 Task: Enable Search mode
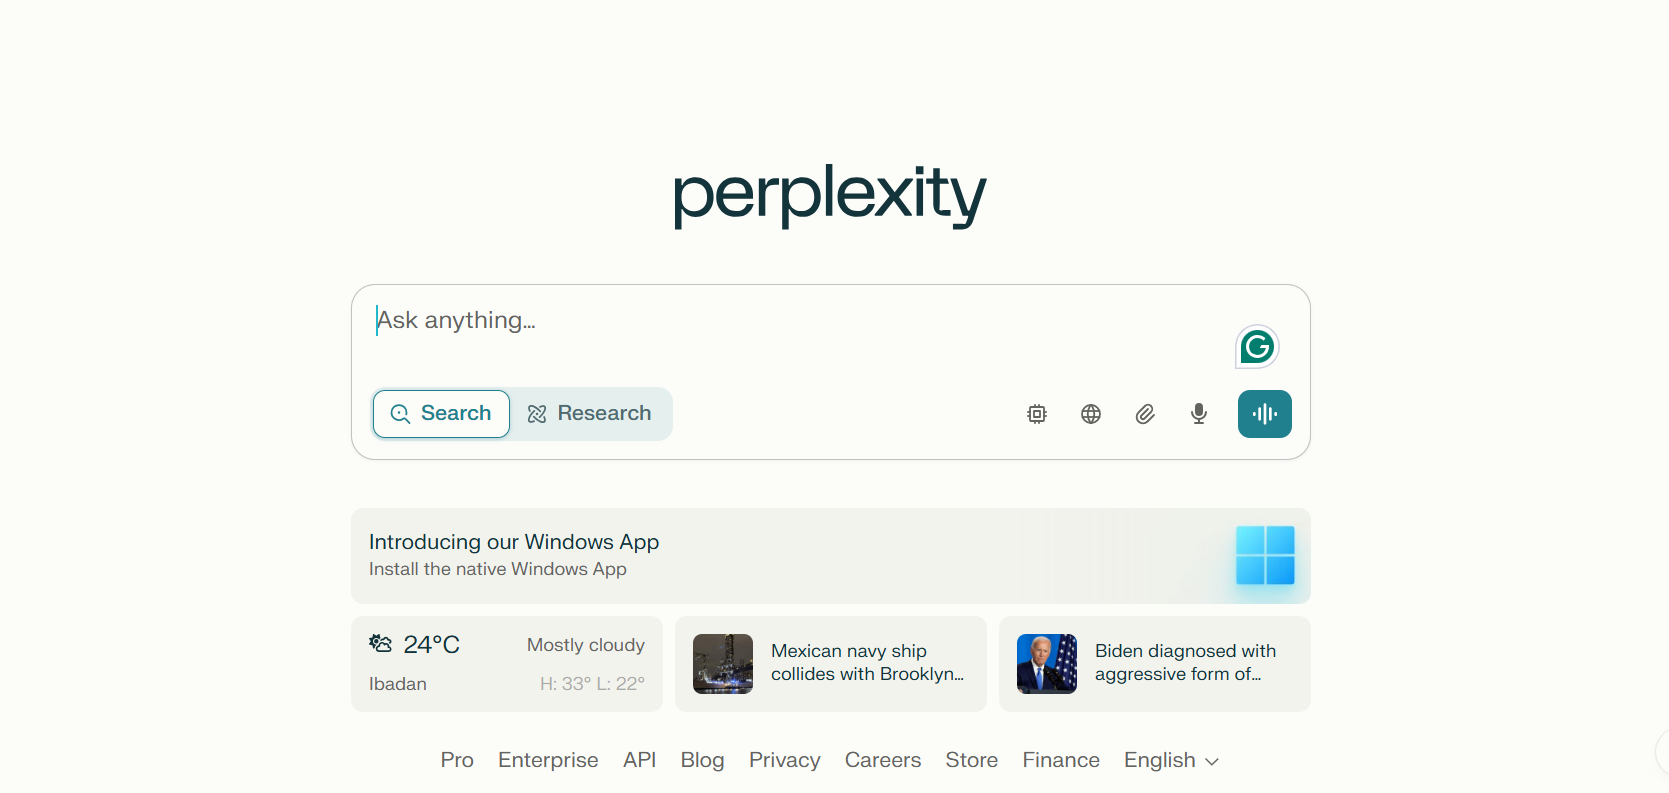441,413
